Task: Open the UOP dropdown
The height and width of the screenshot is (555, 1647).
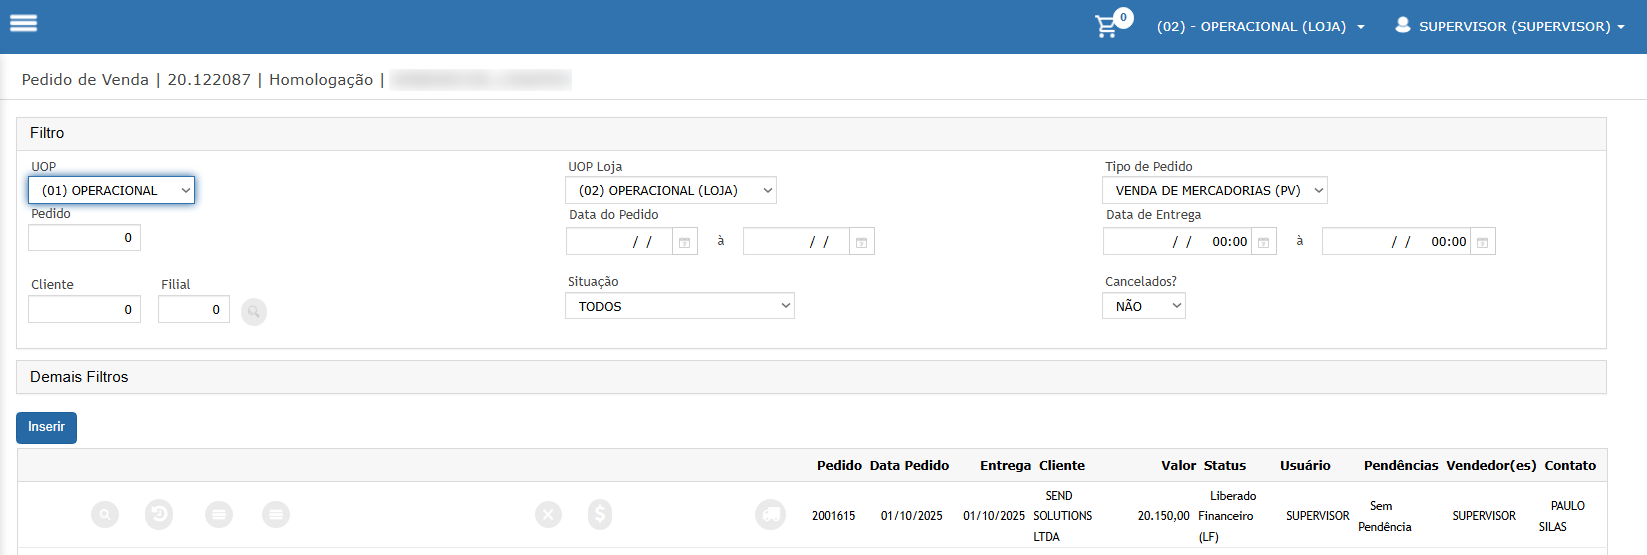Action: click(x=112, y=190)
